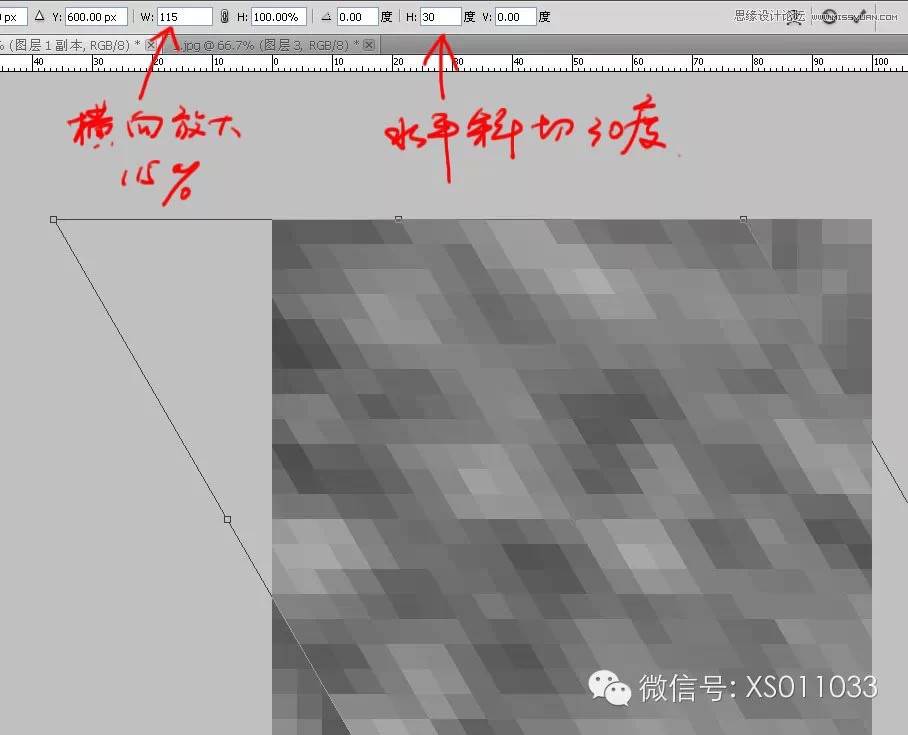Click the X position field at far left
Image resolution: width=908 pixels, height=735 pixels.
point(13,17)
